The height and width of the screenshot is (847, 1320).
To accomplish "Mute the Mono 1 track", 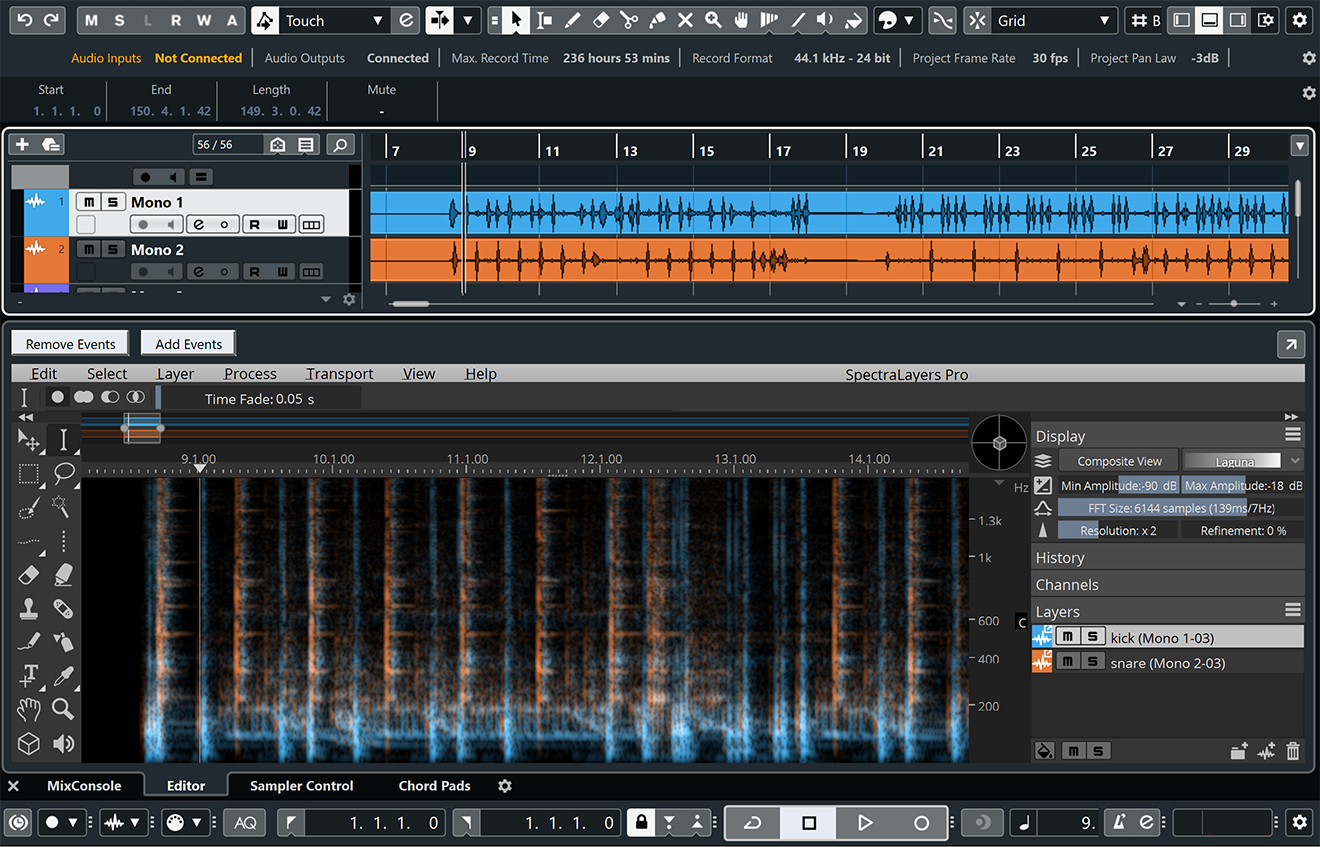I will 89,203.
